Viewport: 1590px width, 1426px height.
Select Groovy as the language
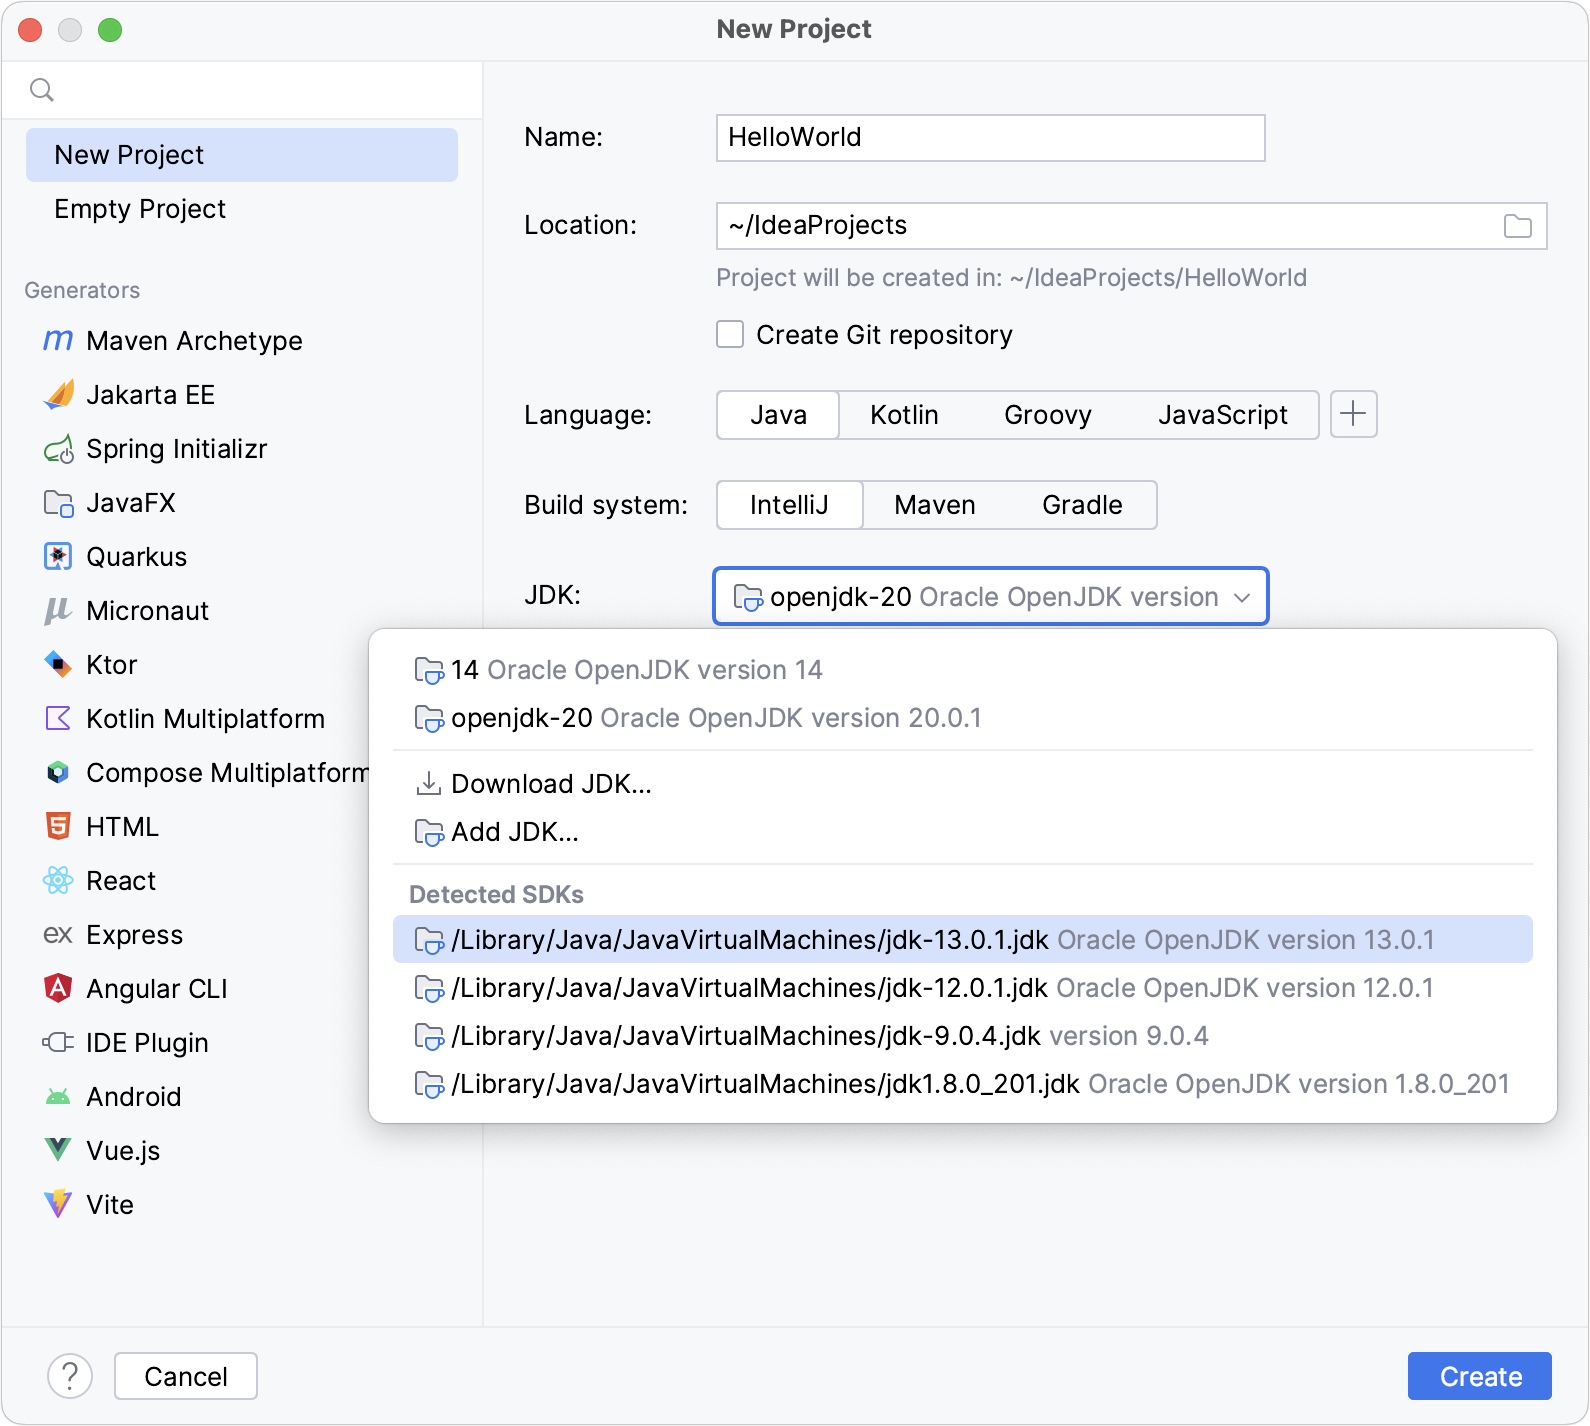click(x=1048, y=415)
